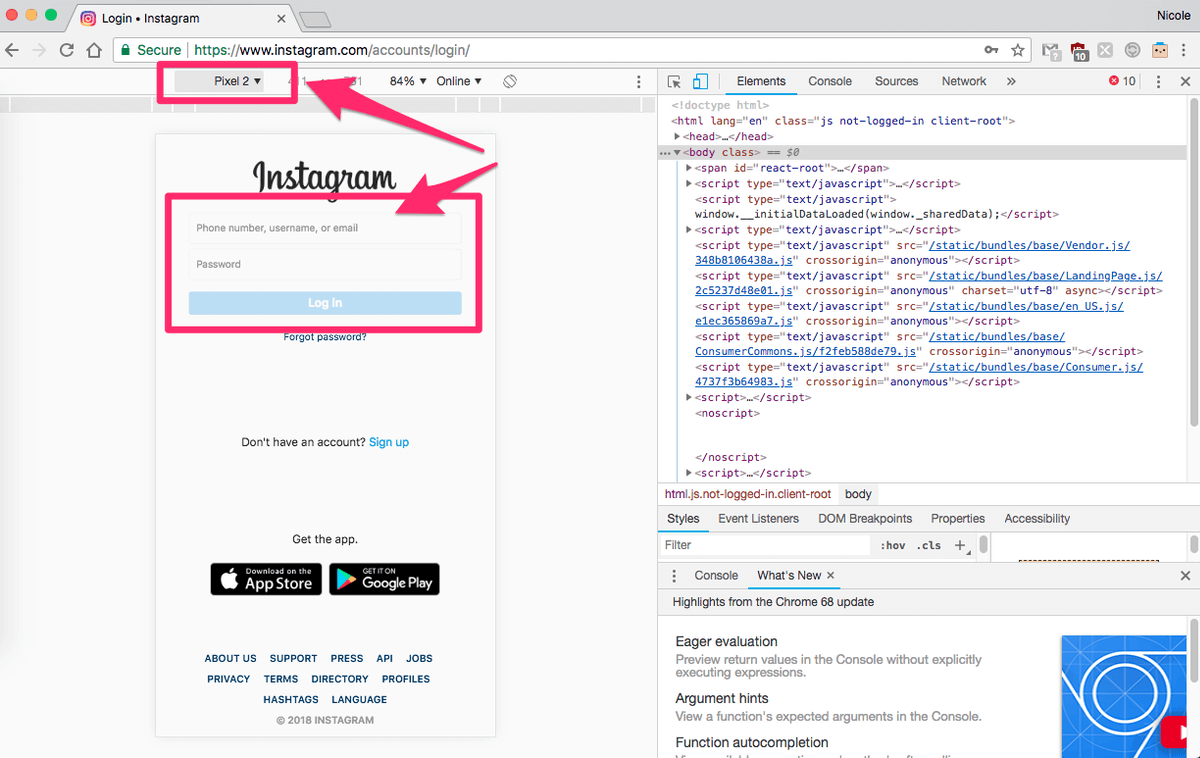Open the Event Listeners tab

pyautogui.click(x=758, y=519)
